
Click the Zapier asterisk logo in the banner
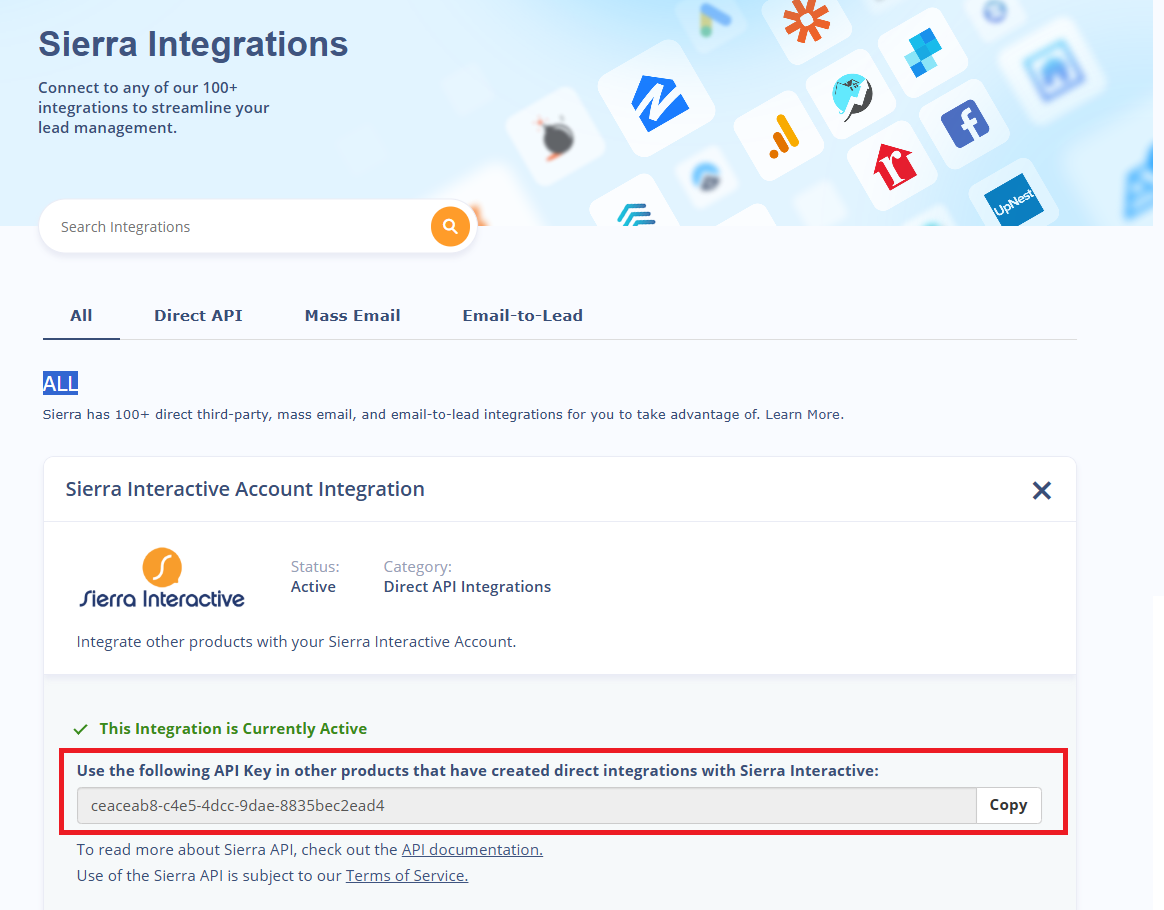[x=807, y=20]
